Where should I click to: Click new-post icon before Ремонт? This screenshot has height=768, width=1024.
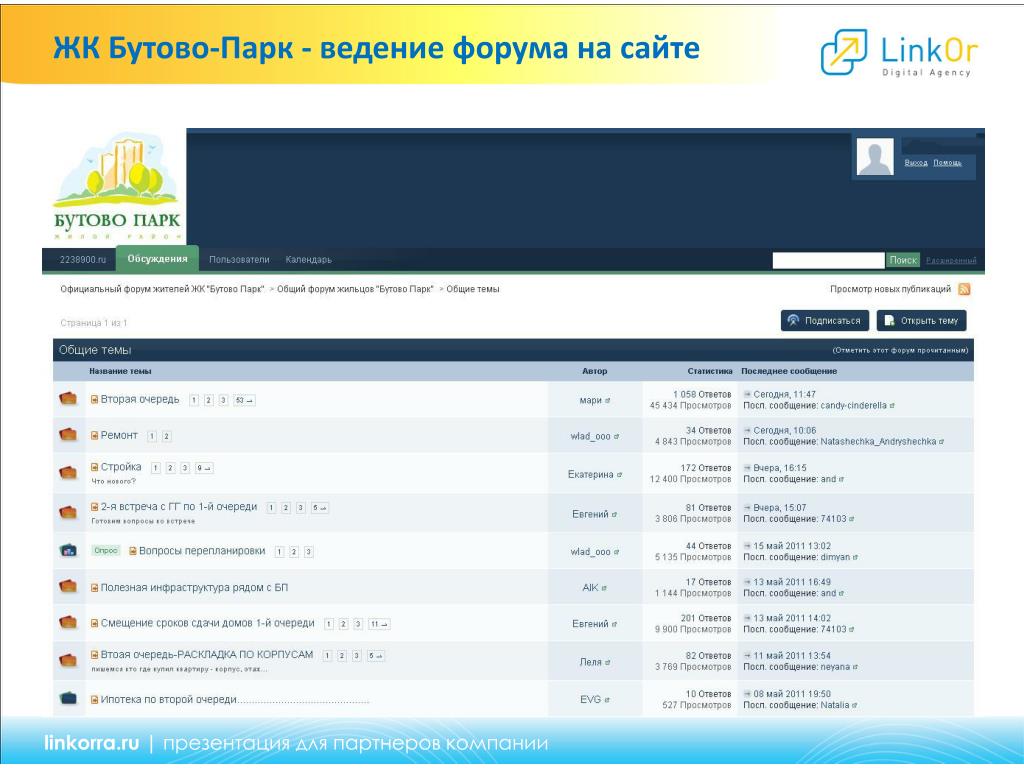pos(94,436)
